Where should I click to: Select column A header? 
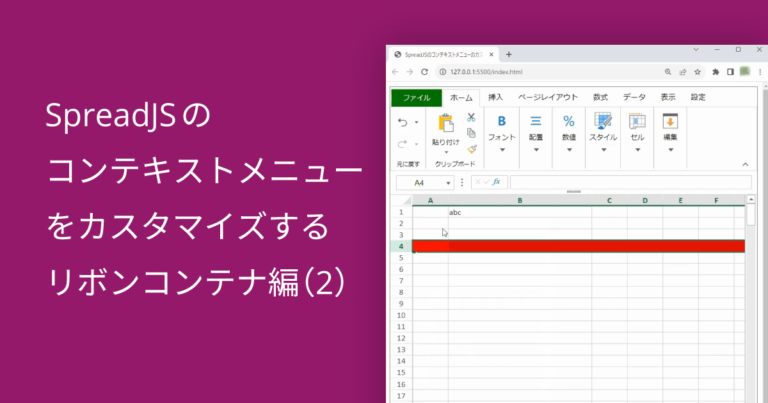[x=430, y=201]
